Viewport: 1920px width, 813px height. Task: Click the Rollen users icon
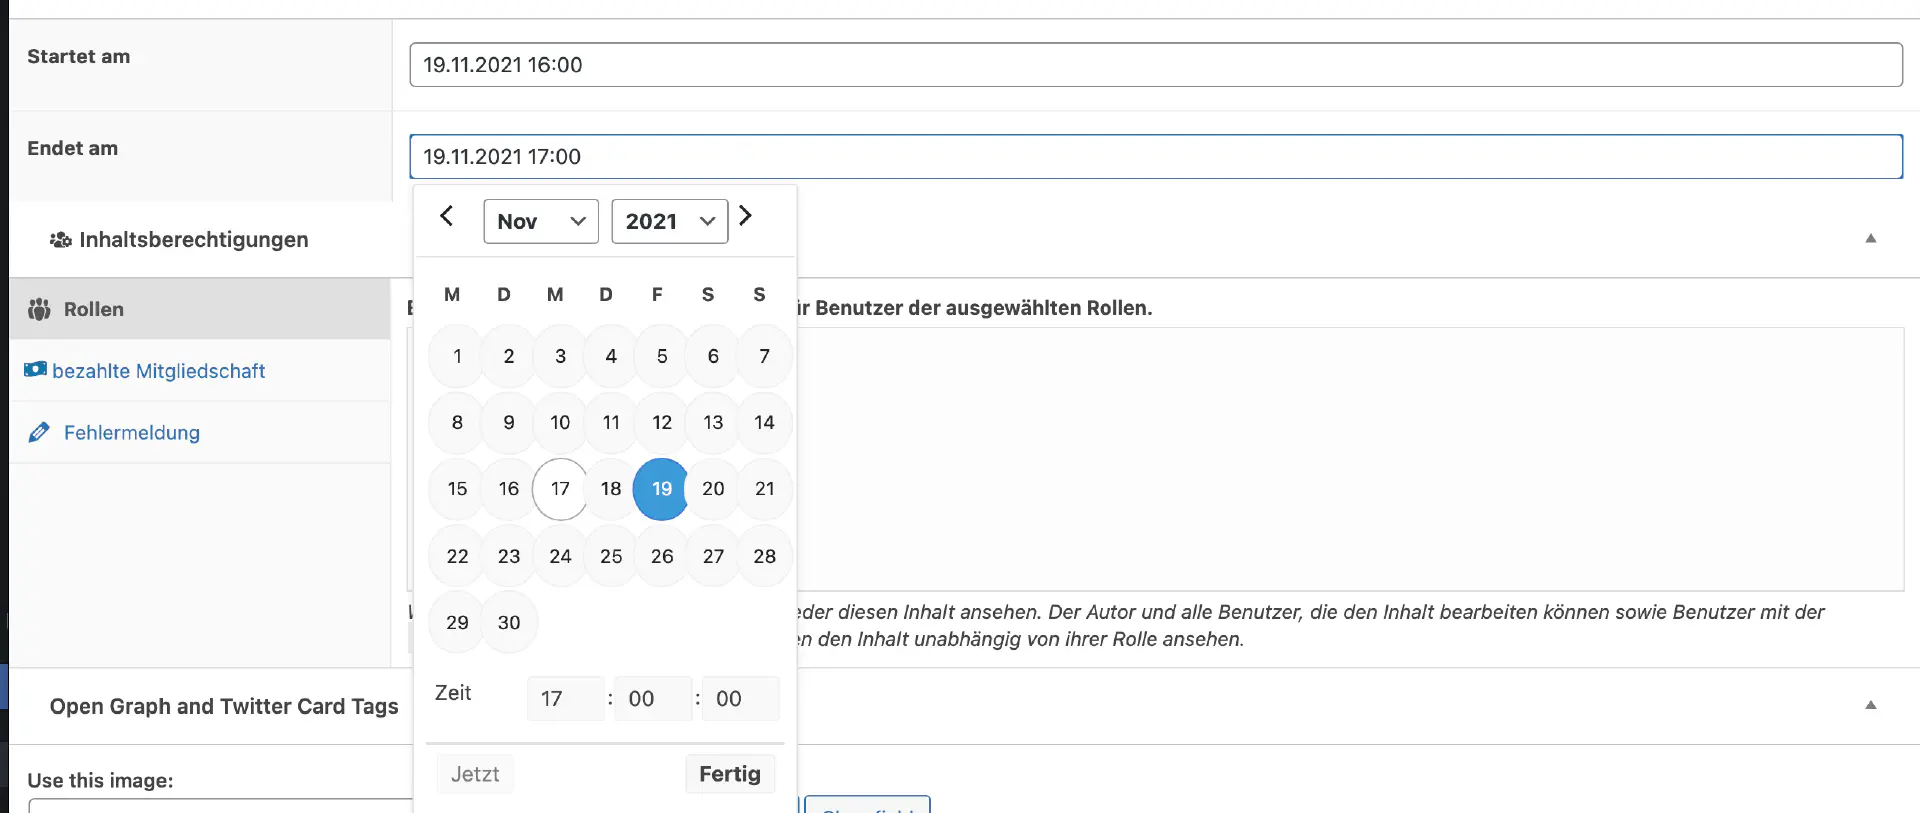pos(39,310)
